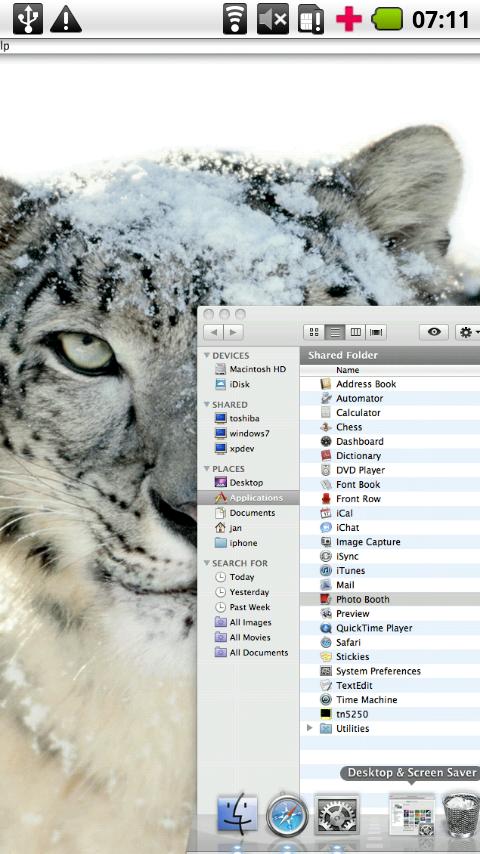Select iChat in list
This screenshot has width=480, height=854.
390,527
